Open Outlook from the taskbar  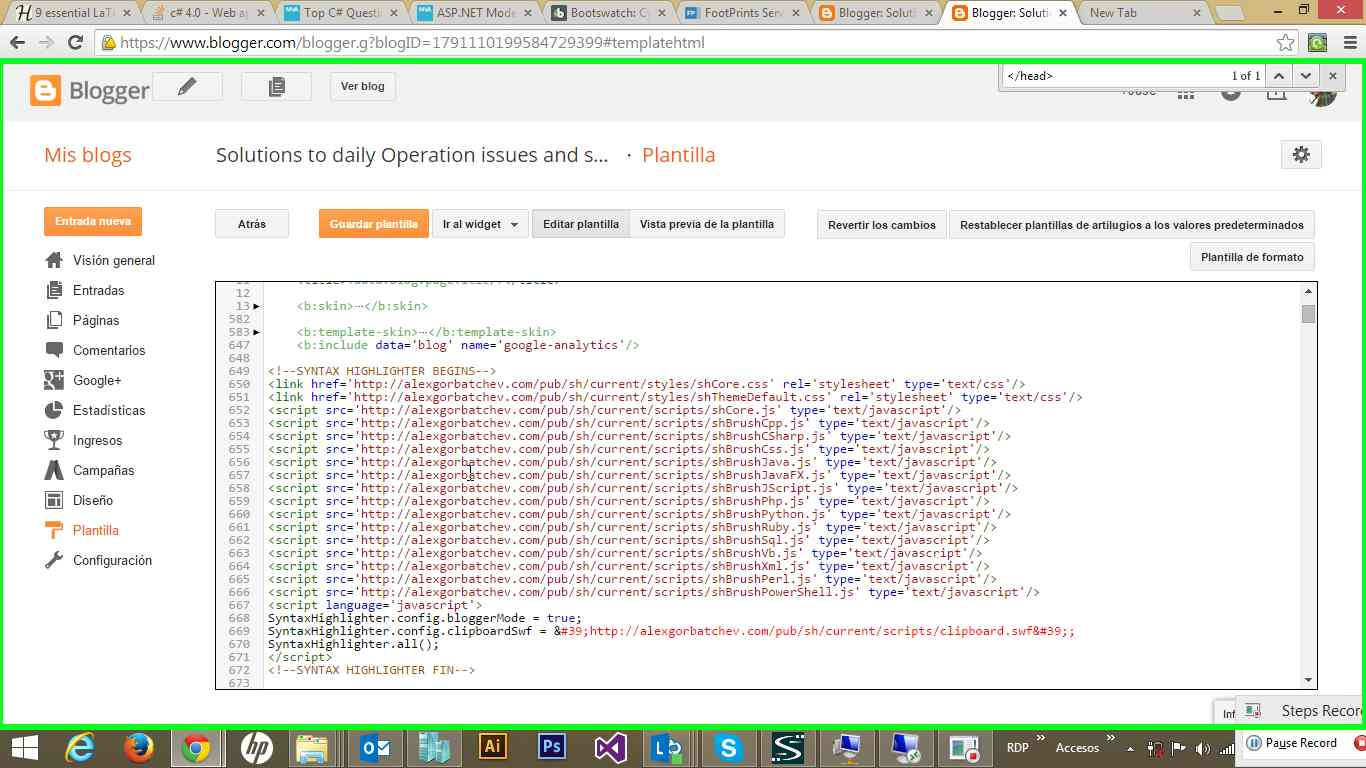[374, 748]
